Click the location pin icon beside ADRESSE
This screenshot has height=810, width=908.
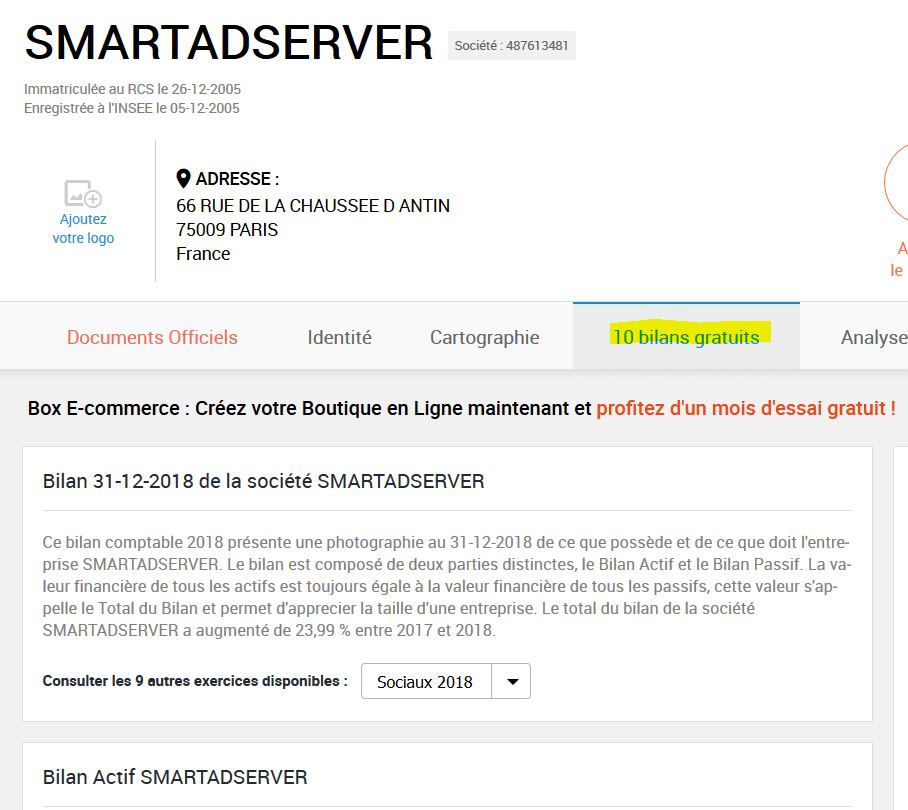183,179
